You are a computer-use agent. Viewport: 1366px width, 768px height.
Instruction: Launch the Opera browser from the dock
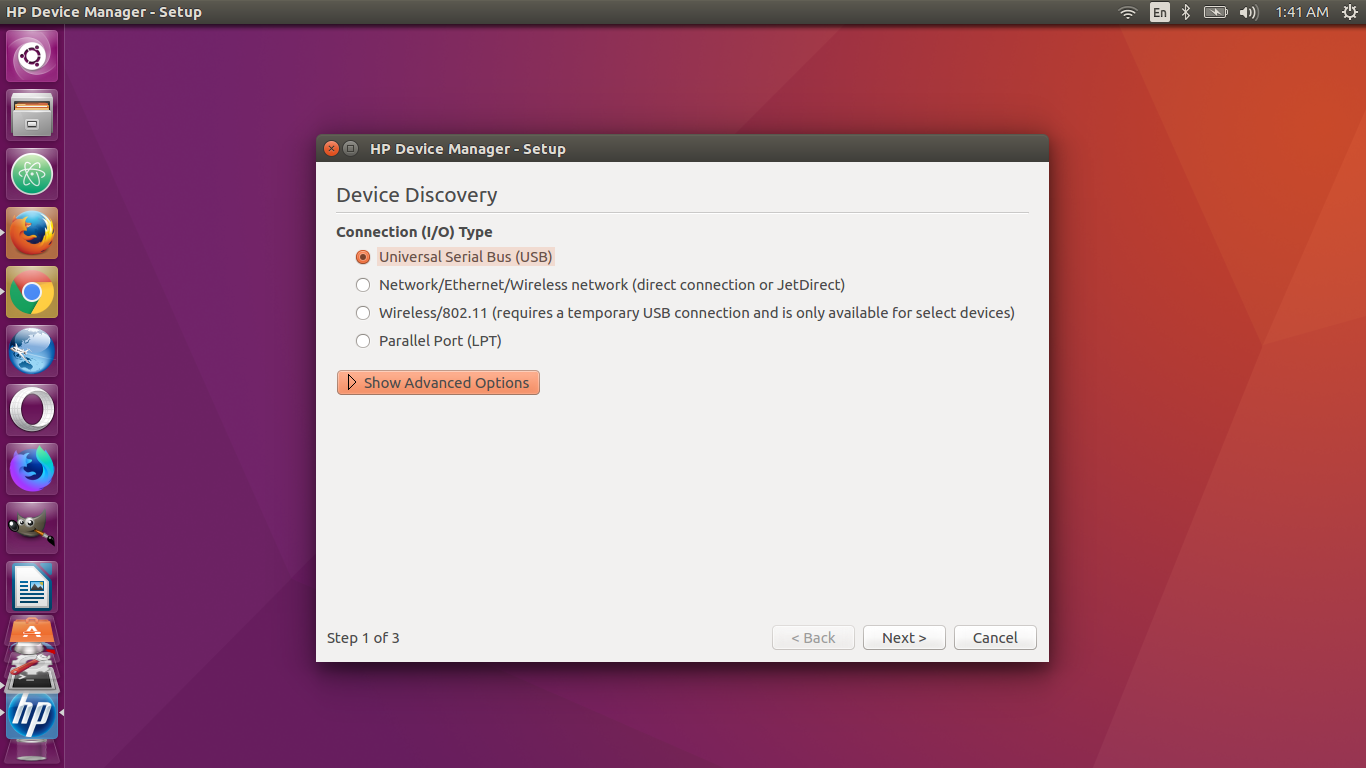[x=32, y=410]
